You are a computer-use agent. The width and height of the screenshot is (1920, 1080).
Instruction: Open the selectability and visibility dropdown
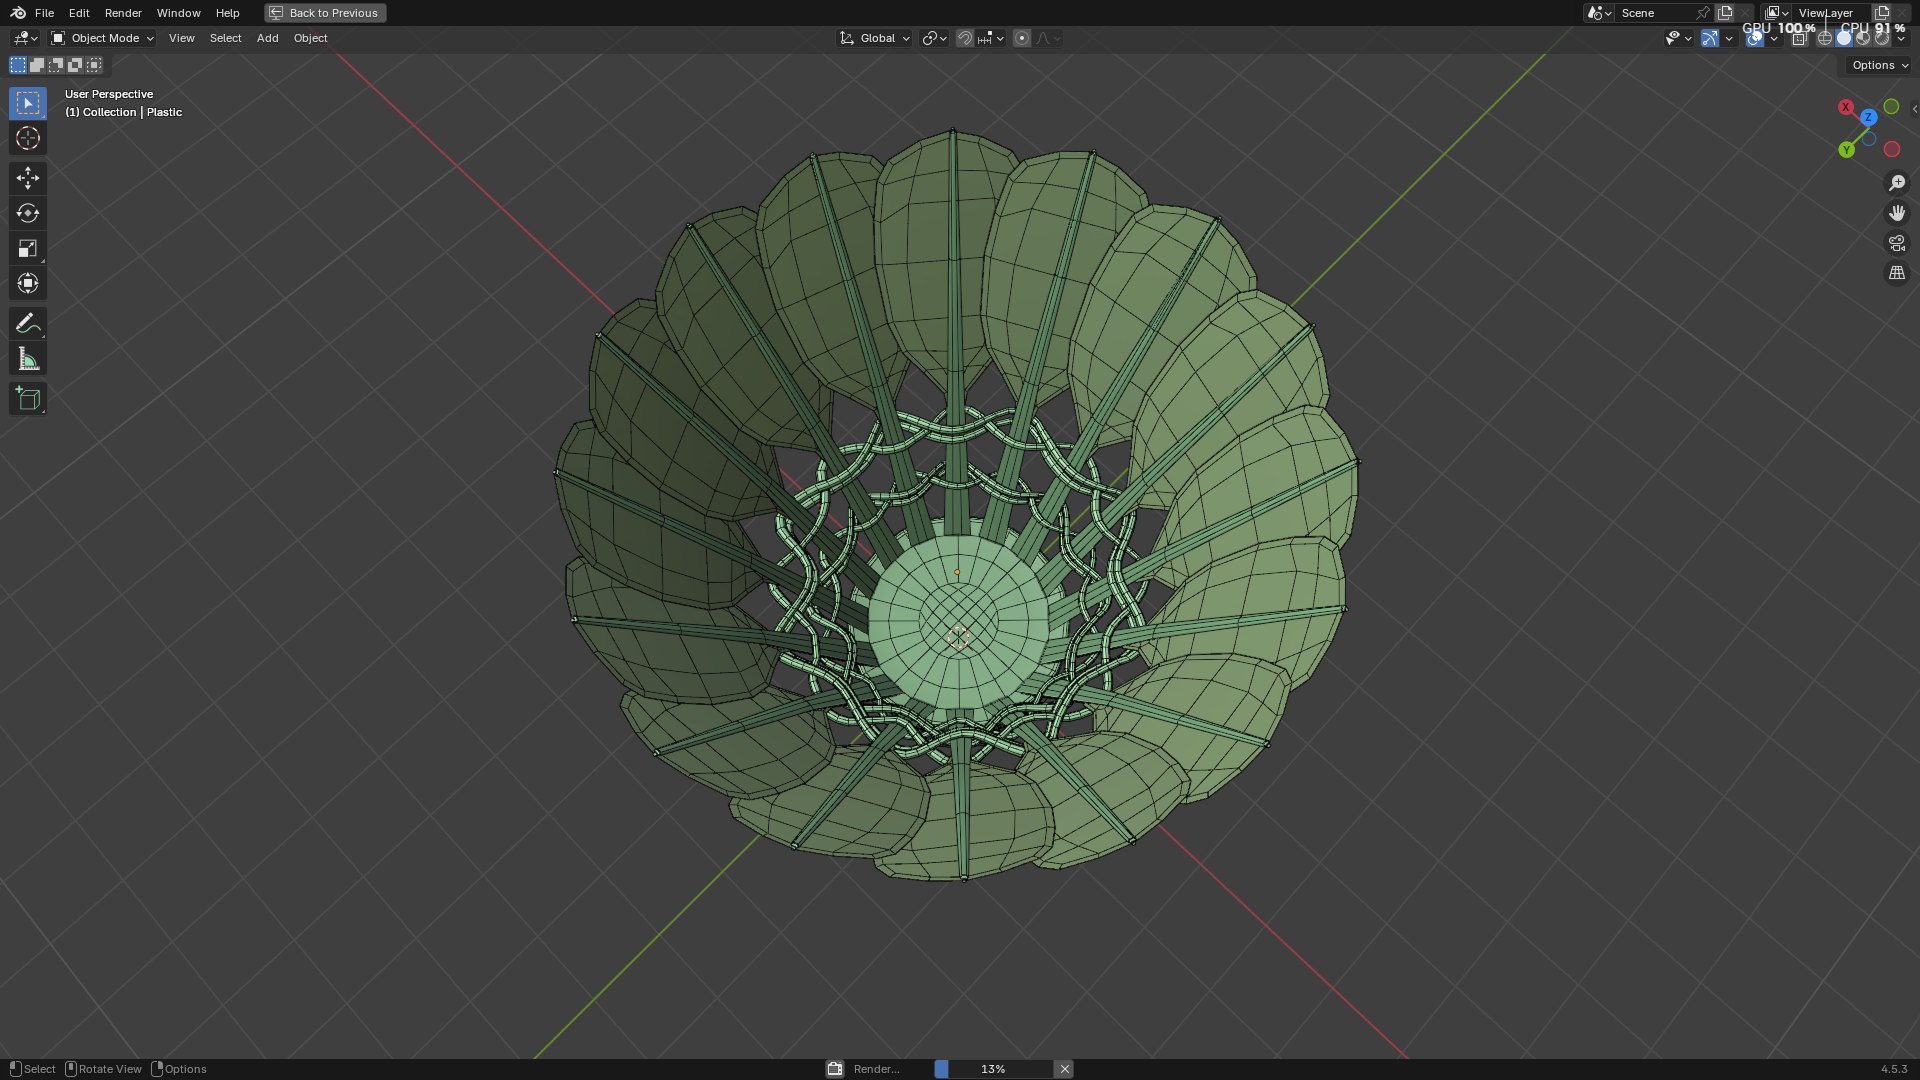tap(1678, 38)
